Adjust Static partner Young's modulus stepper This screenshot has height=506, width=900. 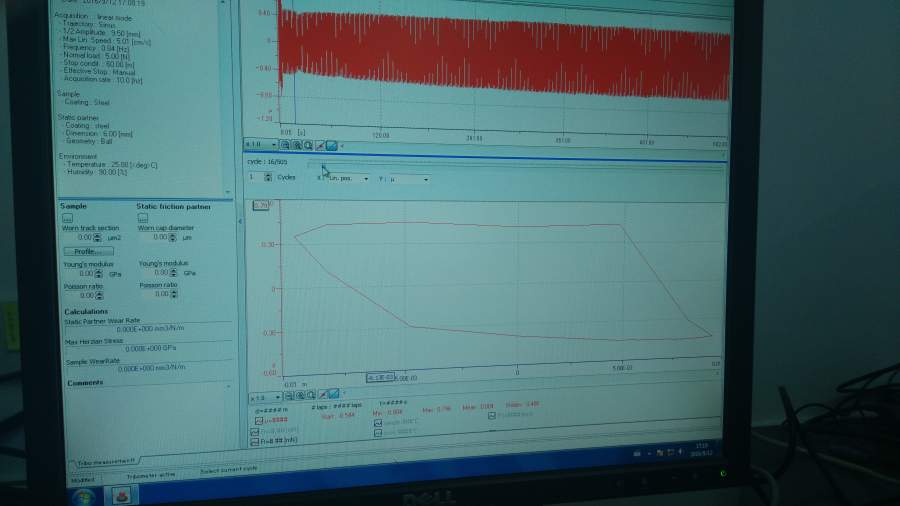click(173, 273)
